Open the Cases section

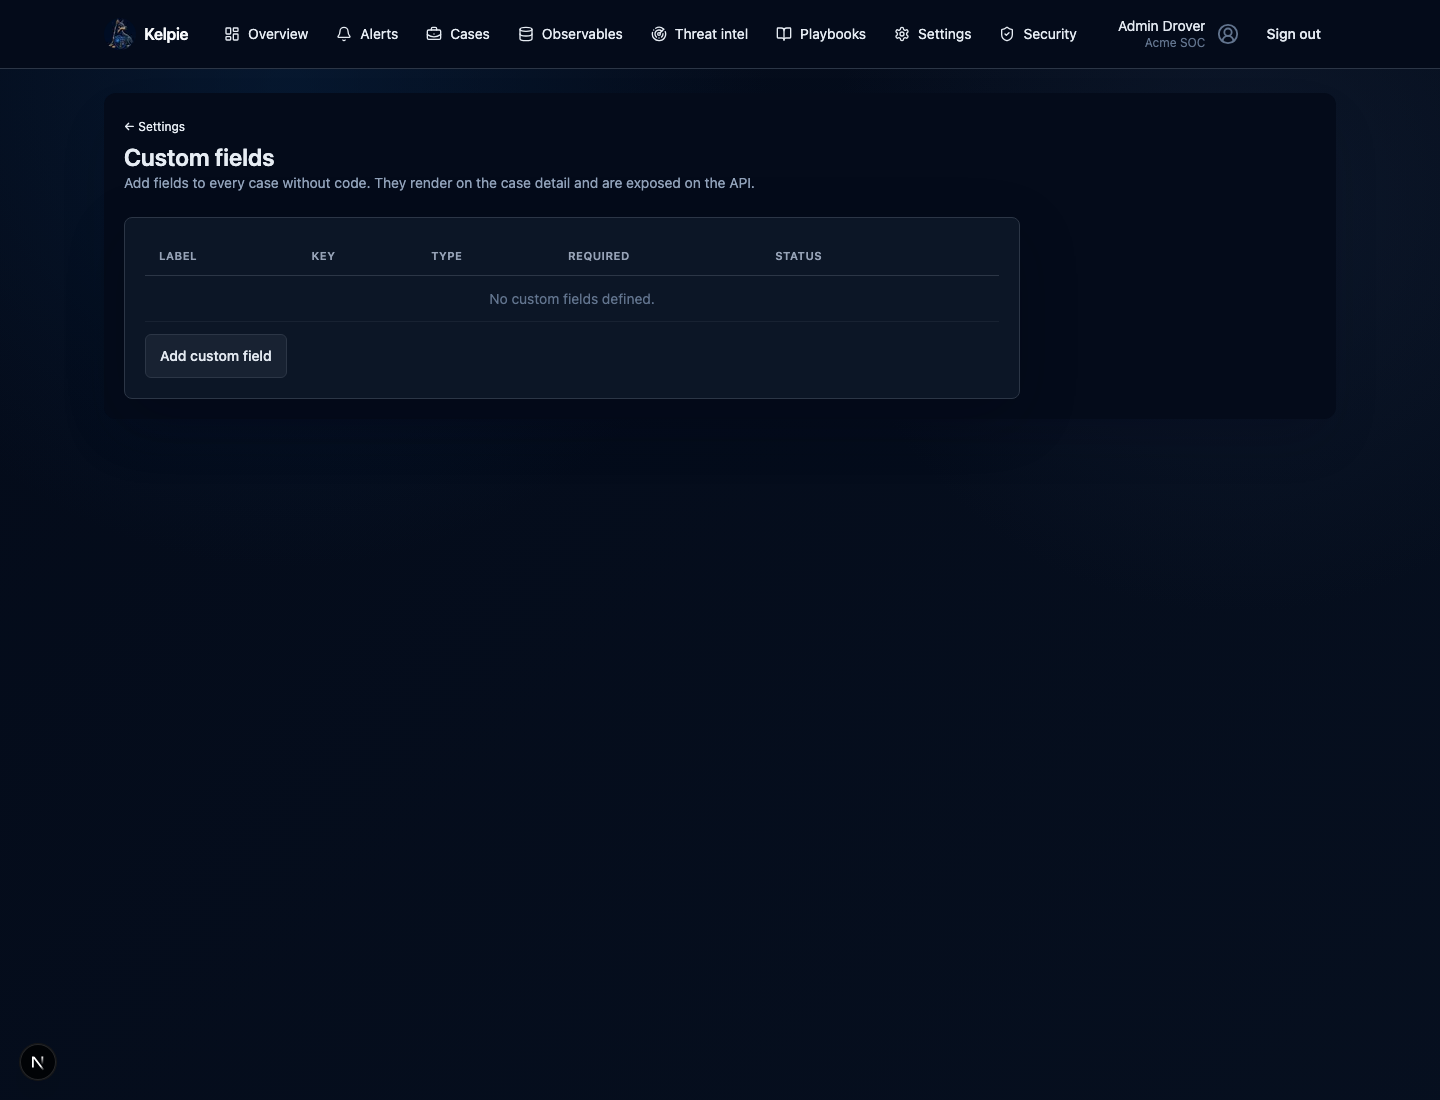[x=458, y=34]
